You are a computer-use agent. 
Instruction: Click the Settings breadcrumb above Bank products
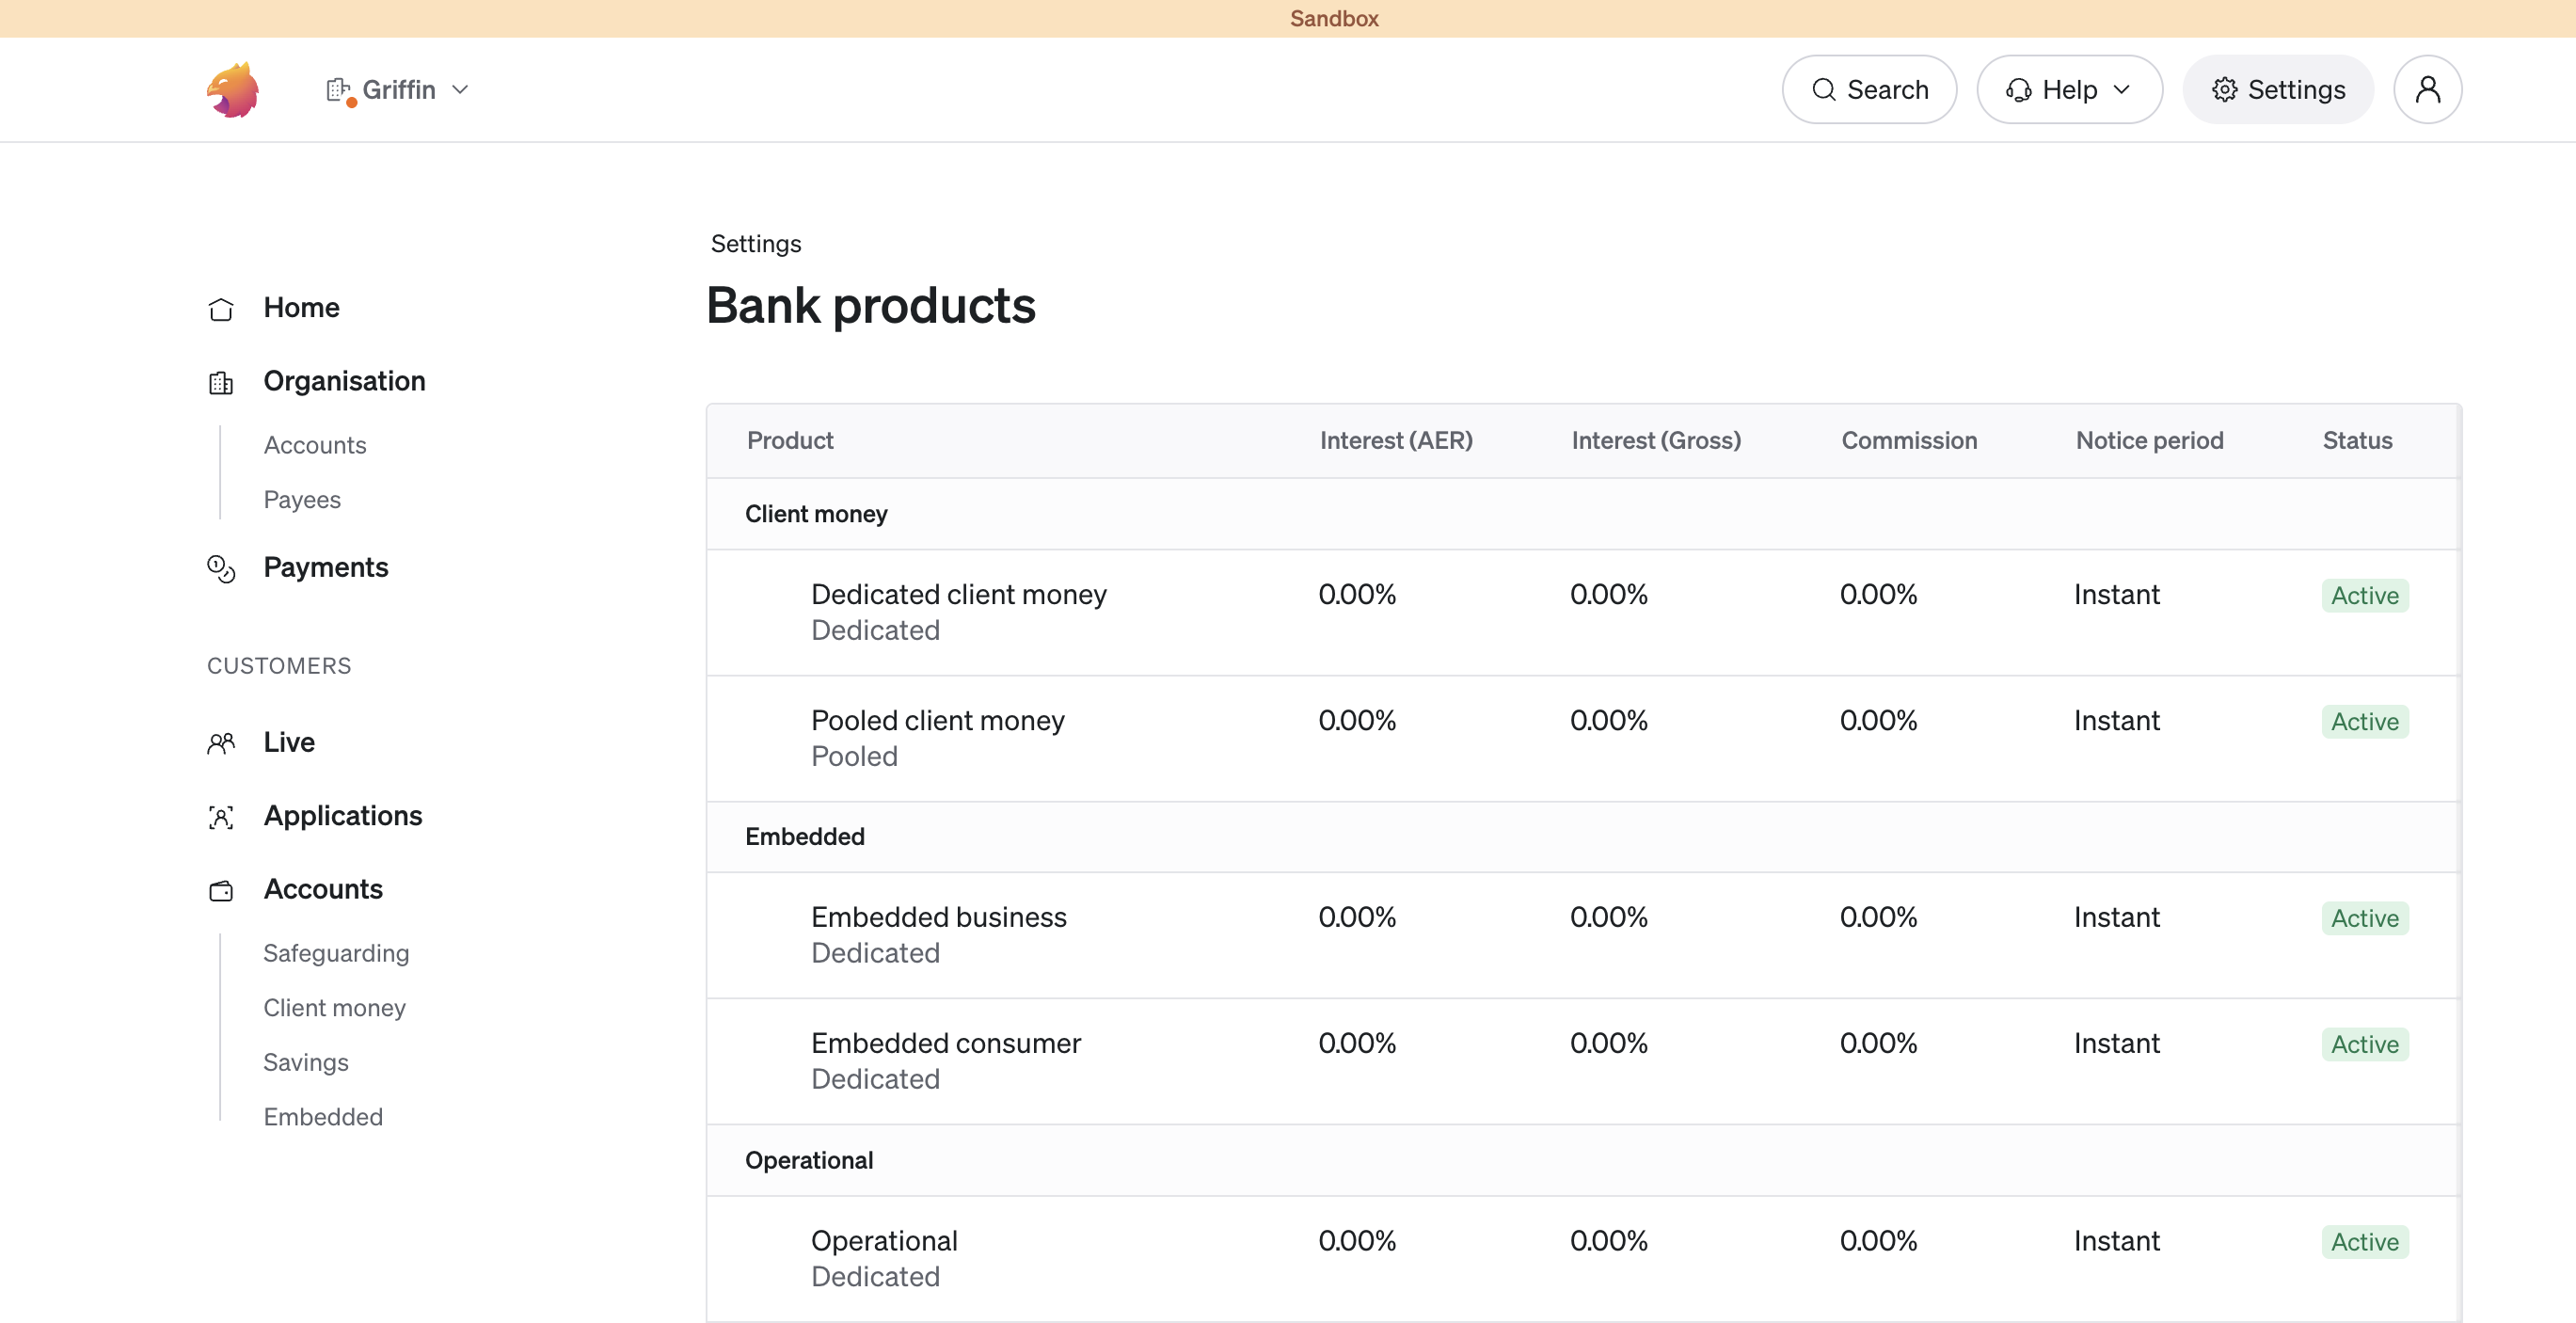[755, 243]
